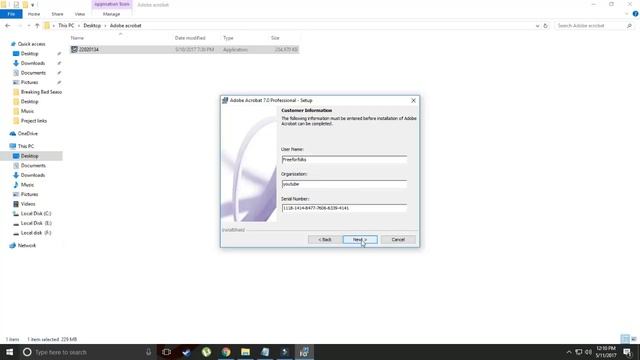This screenshot has width=640, height=360.
Task: Open the Quick Access Toolbar dropdown arrow
Action: point(32,5)
